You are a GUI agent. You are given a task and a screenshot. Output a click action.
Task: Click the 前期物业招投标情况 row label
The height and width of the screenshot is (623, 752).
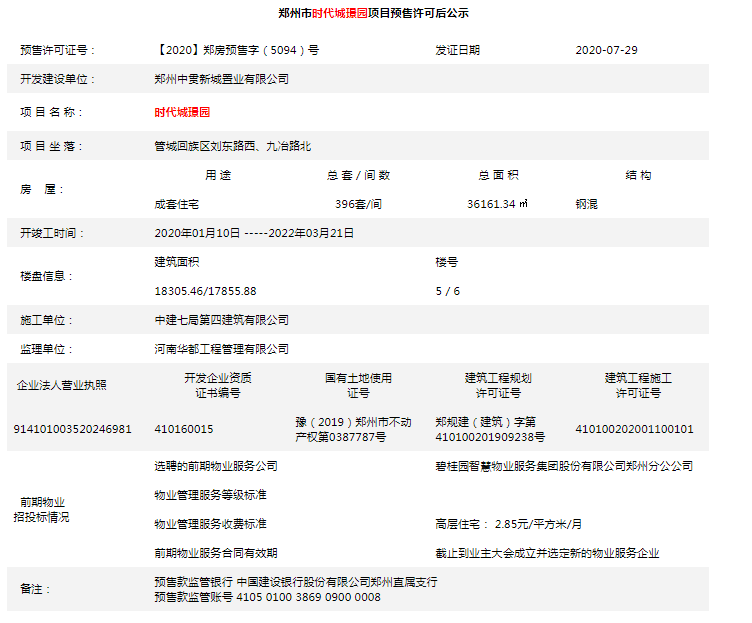pos(41,510)
